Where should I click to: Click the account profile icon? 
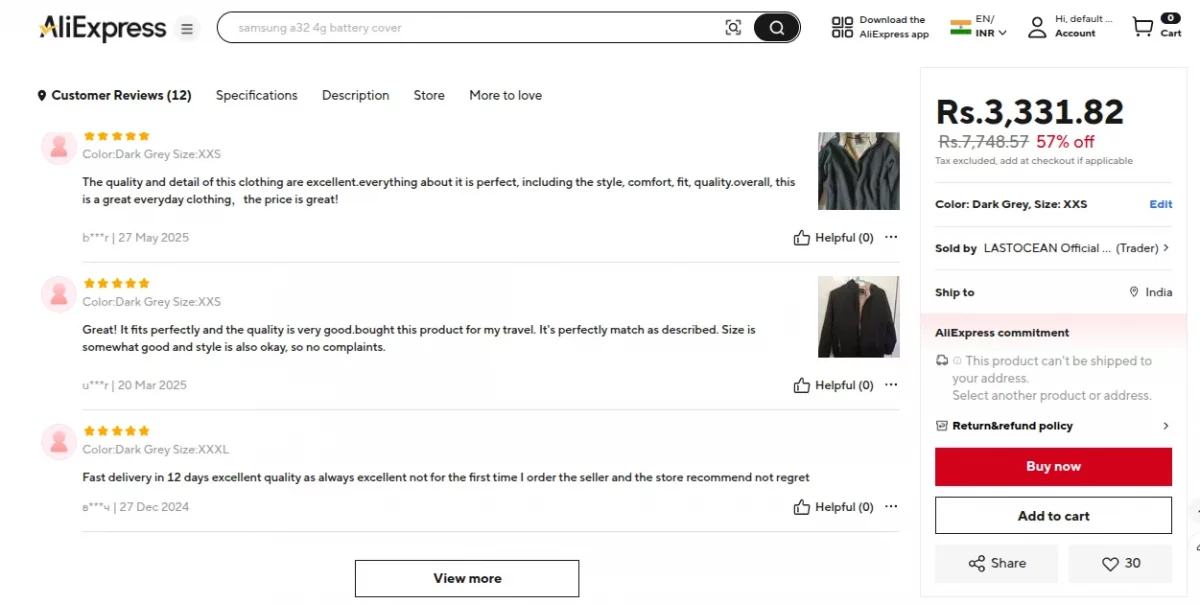(x=1037, y=27)
